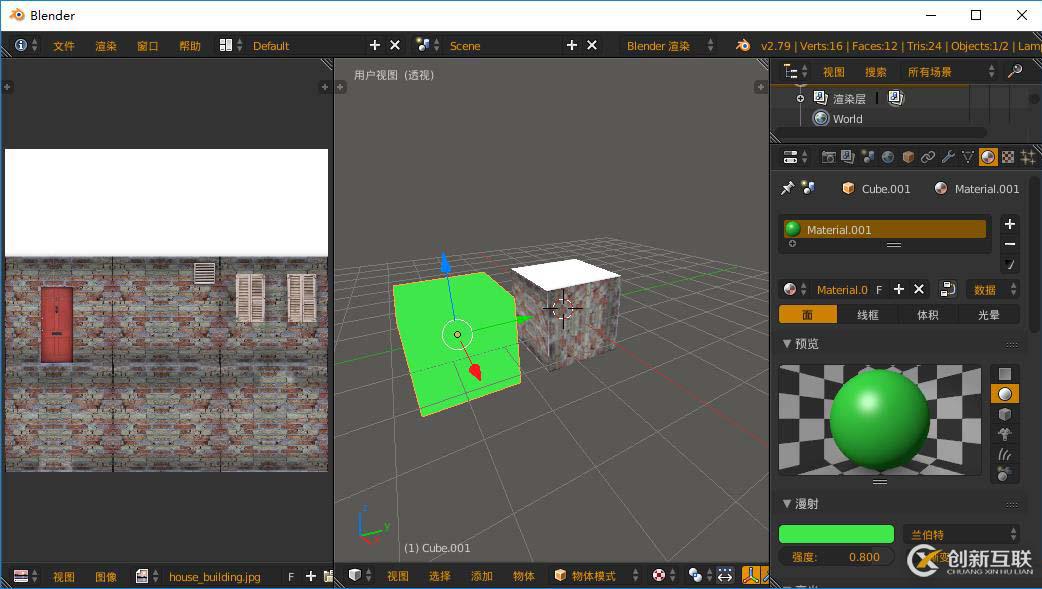
Task: Open the 渲染 menu in top bar
Action: click(x=106, y=46)
